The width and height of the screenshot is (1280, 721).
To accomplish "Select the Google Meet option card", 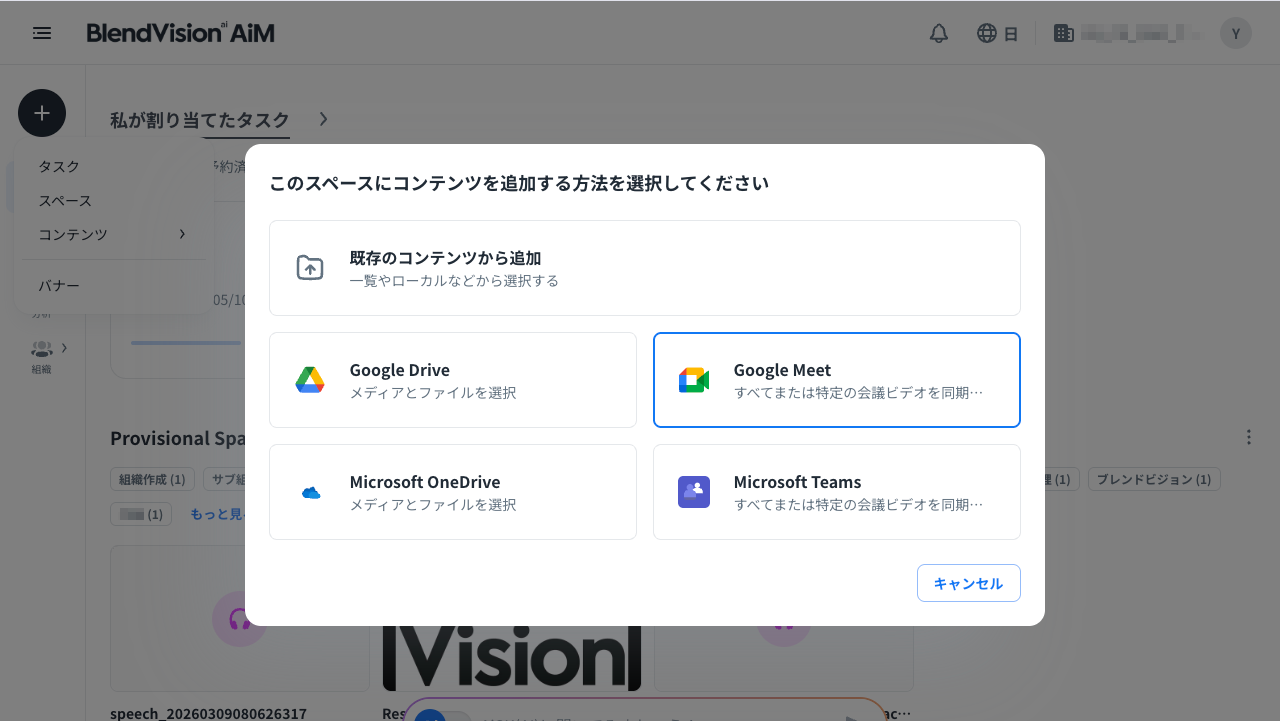I will coord(837,380).
